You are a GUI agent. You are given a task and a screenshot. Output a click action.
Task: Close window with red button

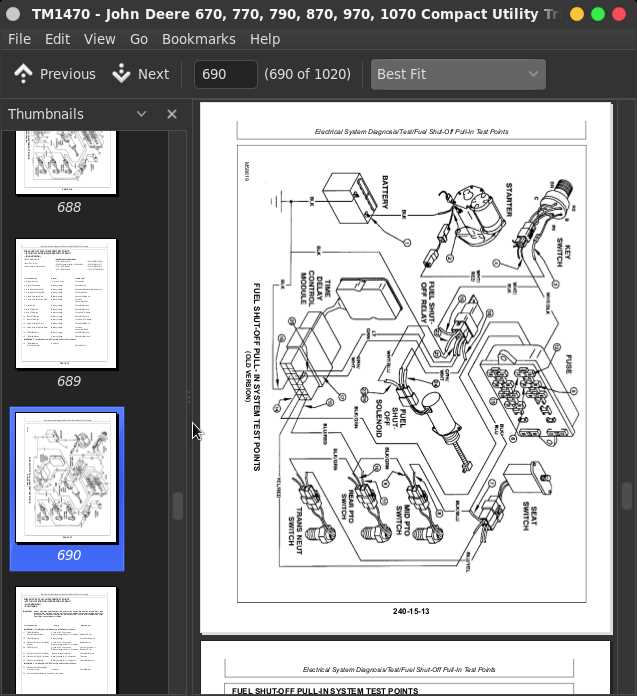(x=619, y=14)
